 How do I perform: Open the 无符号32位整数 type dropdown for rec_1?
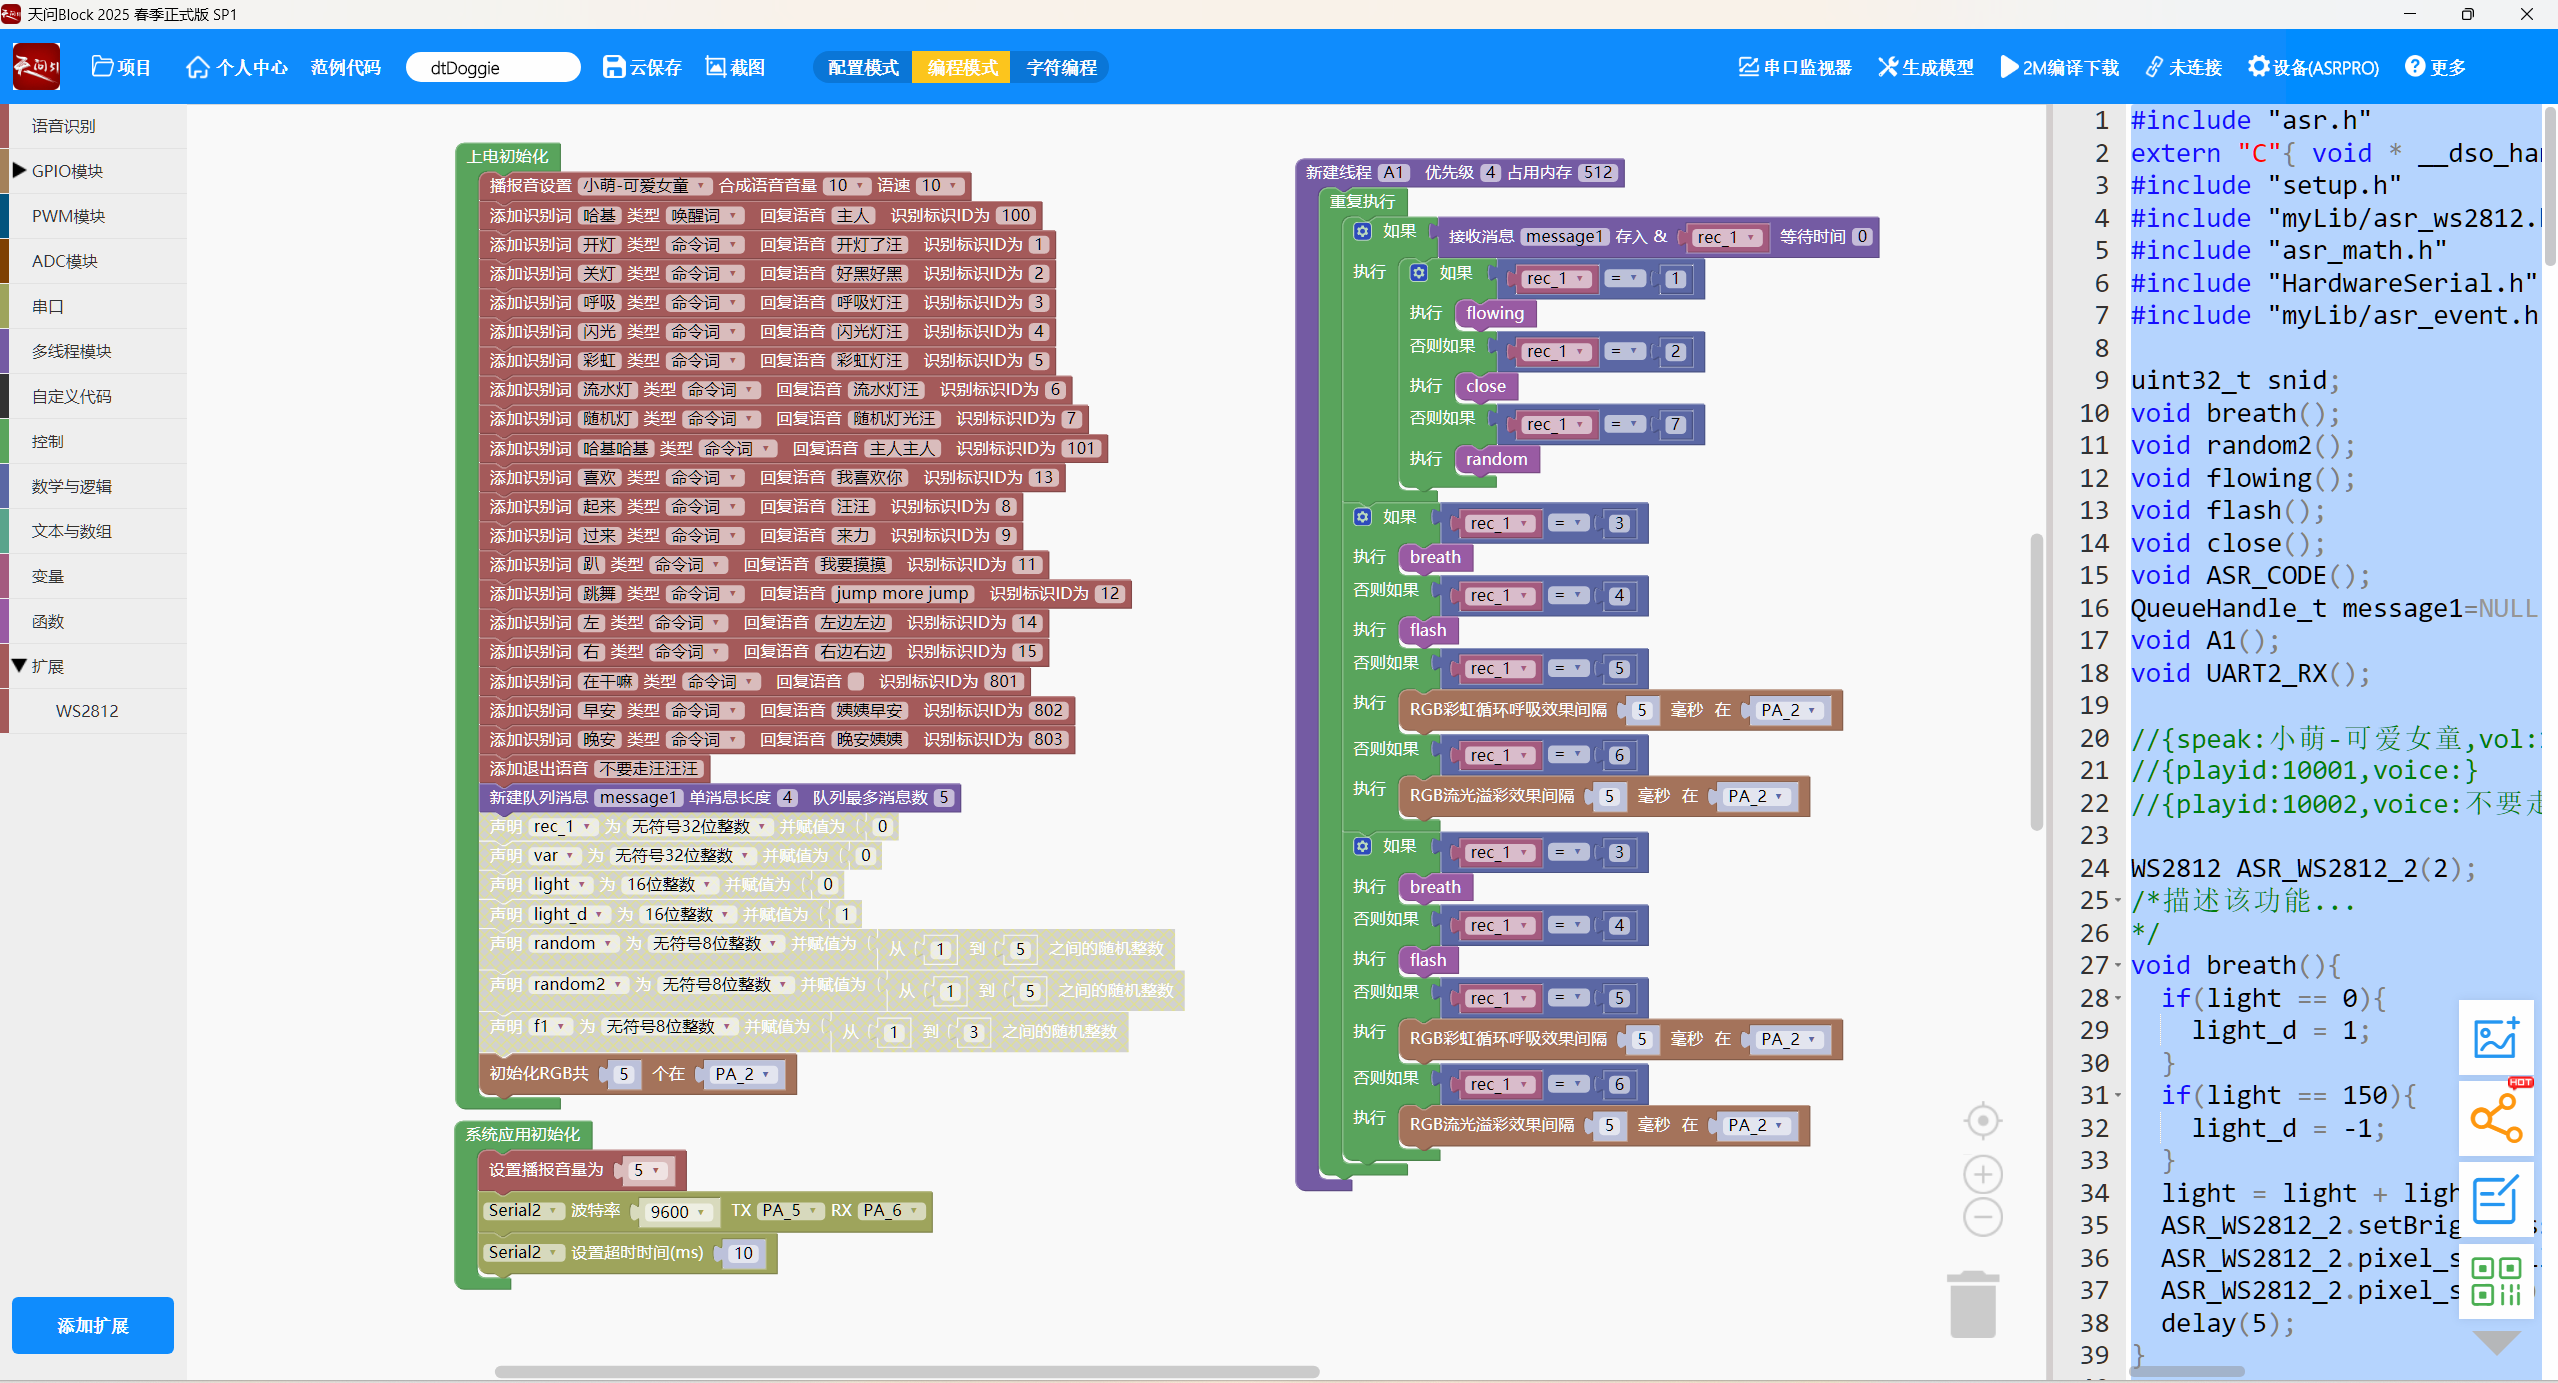pos(698,827)
